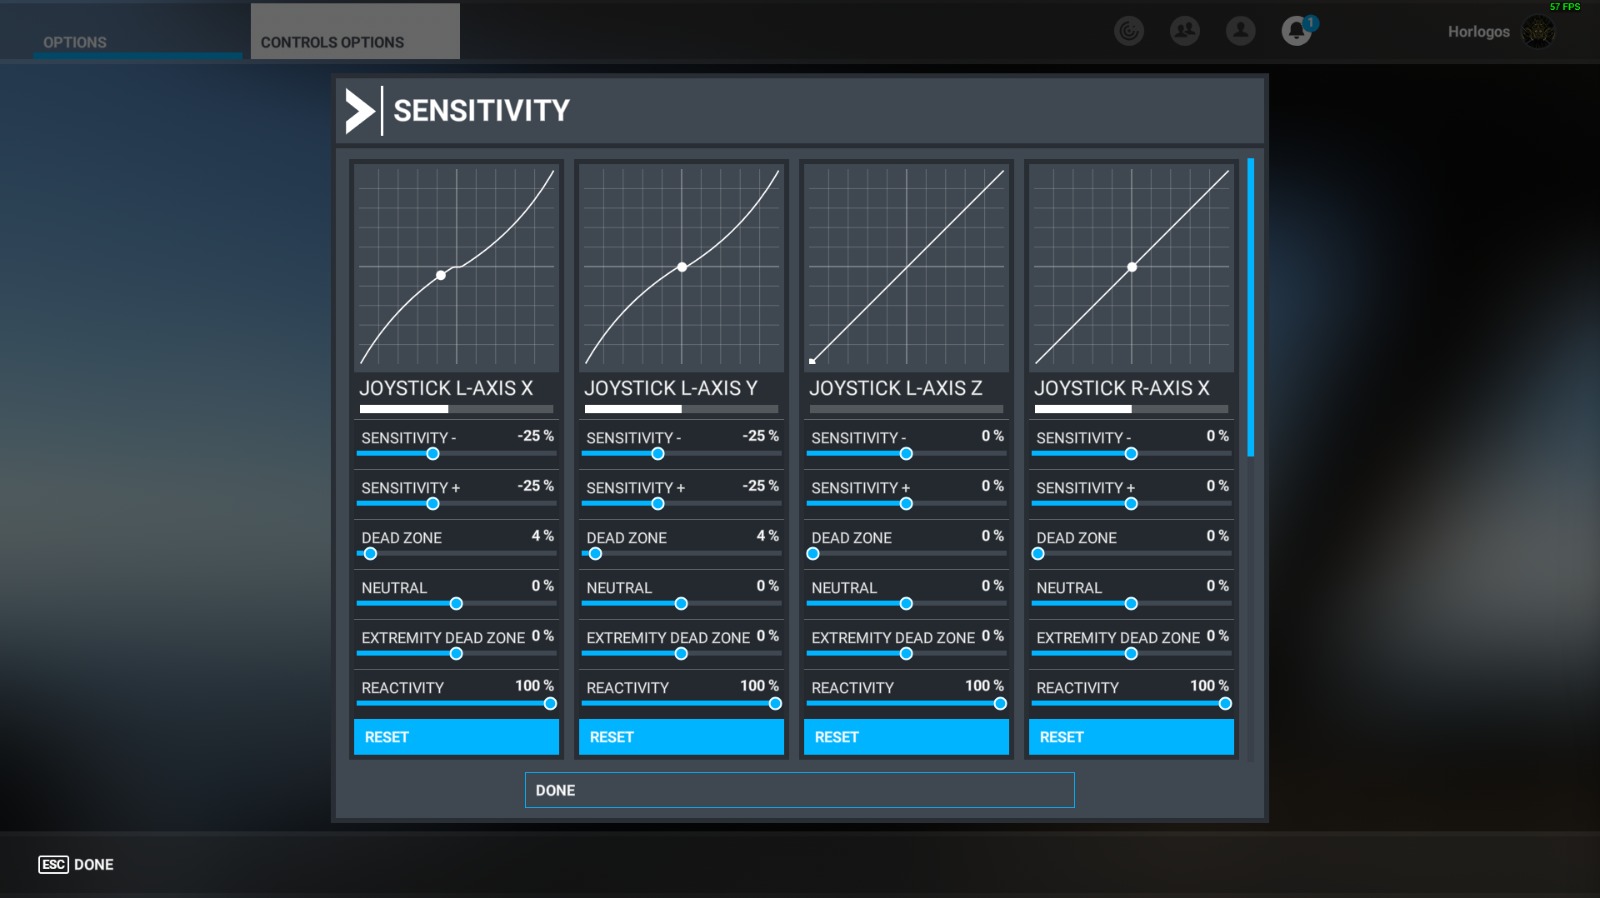Click the Horlogos player avatar
Viewport: 1600px width, 898px height.
1537,32
